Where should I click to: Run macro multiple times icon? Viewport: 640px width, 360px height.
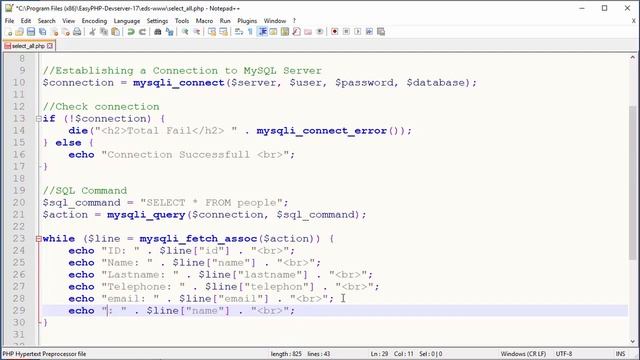point(369,32)
